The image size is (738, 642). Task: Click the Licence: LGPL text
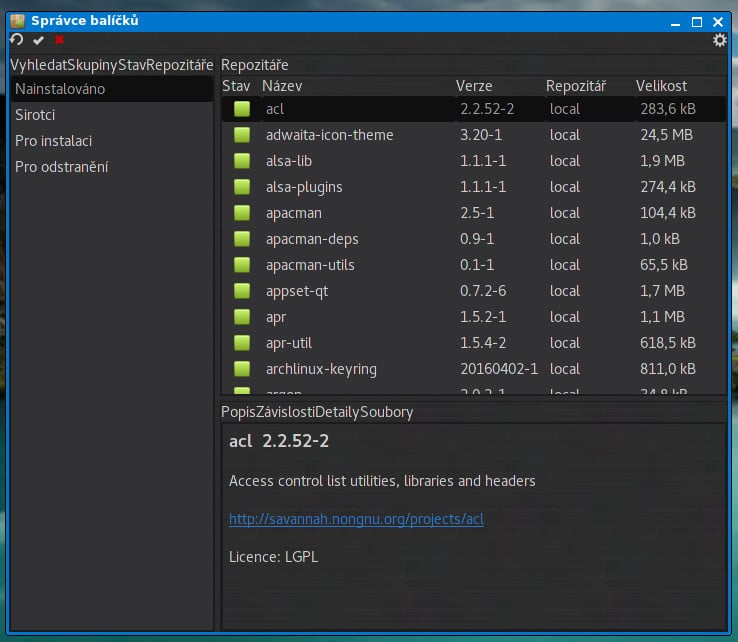[x=273, y=557]
